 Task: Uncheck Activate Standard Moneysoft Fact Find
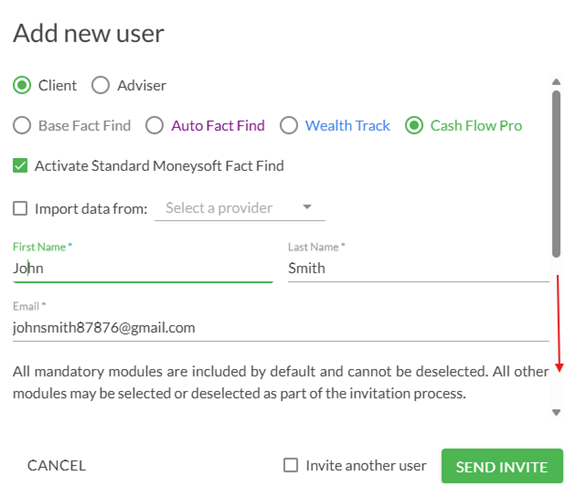[20, 166]
